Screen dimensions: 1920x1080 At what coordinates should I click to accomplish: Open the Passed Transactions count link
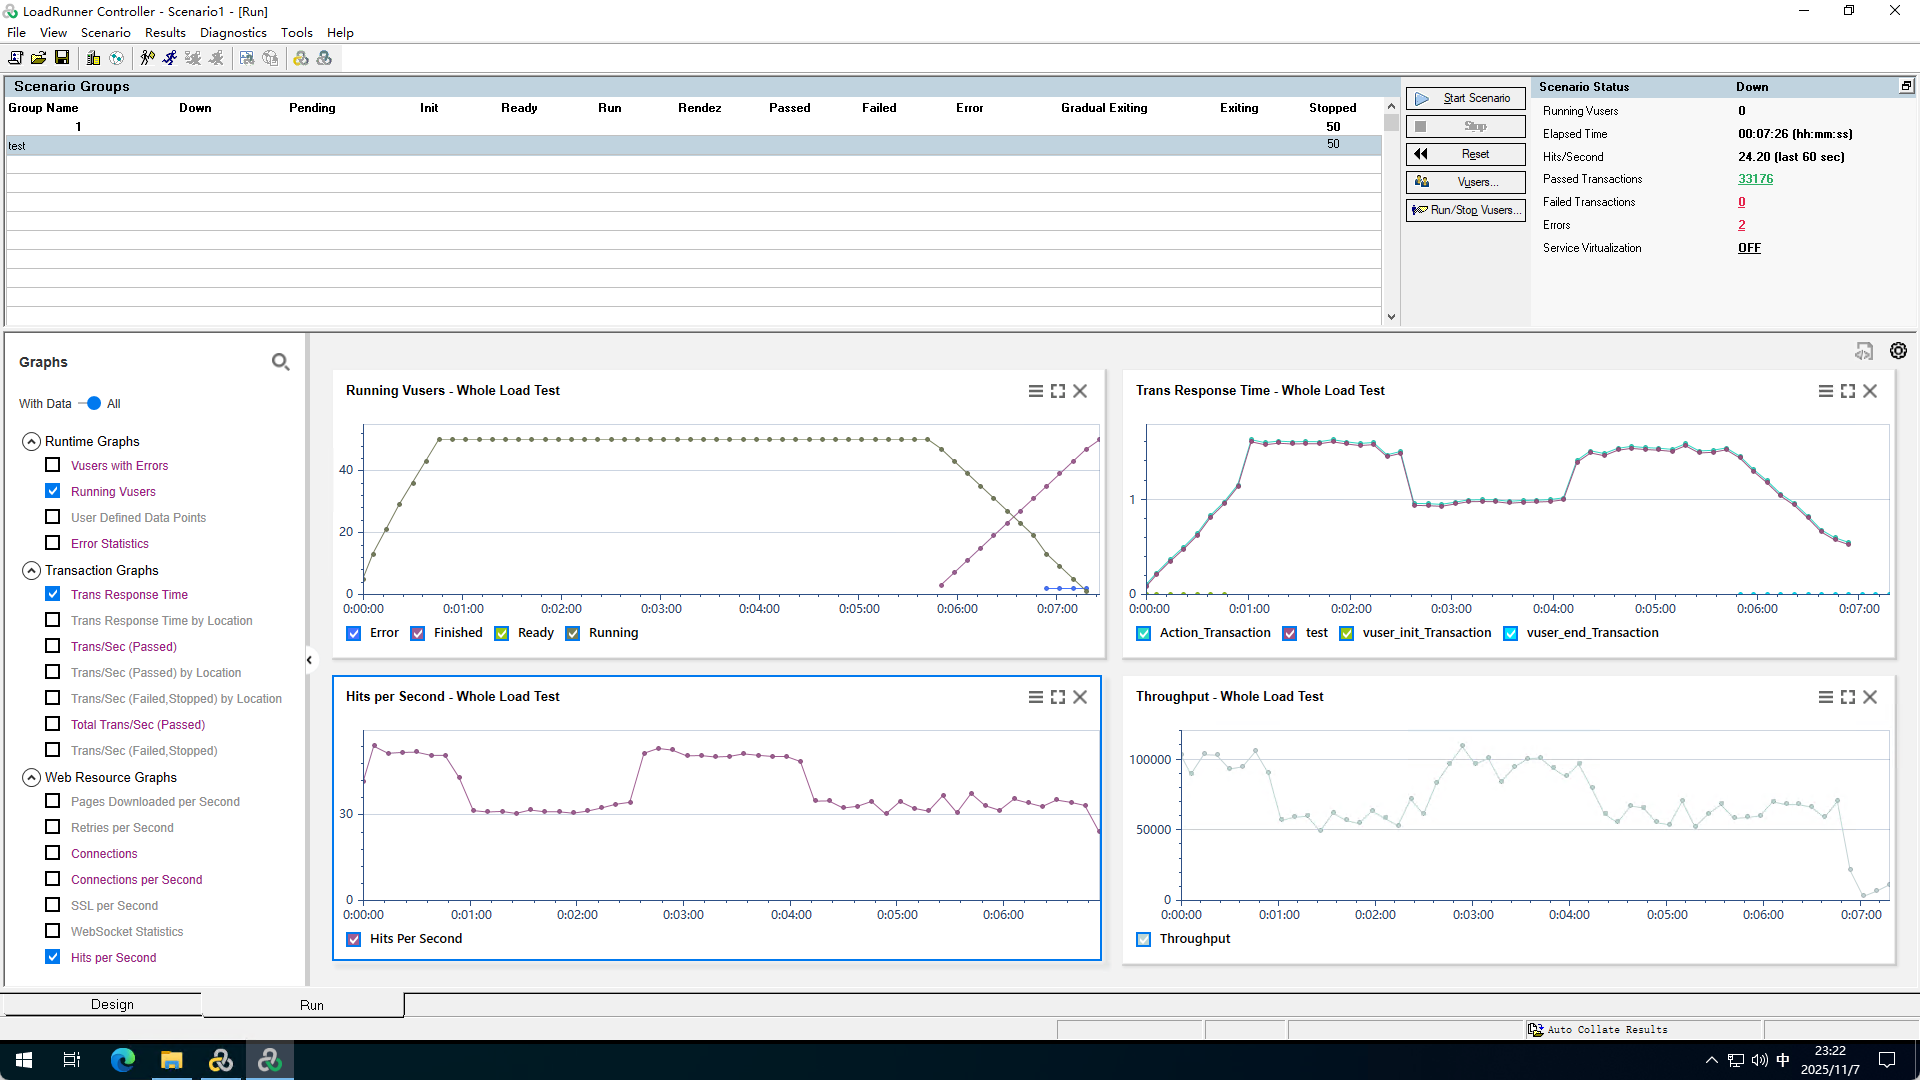pyautogui.click(x=1755, y=179)
